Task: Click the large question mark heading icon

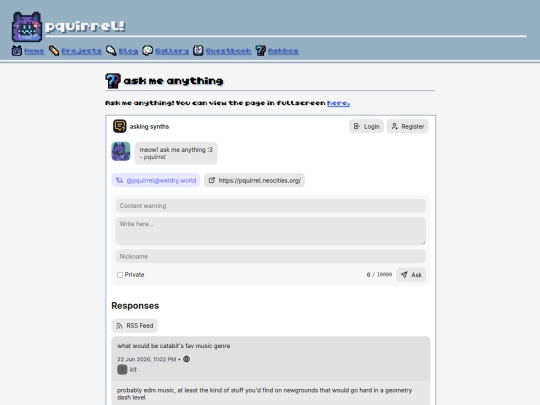Action: [113, 81]
